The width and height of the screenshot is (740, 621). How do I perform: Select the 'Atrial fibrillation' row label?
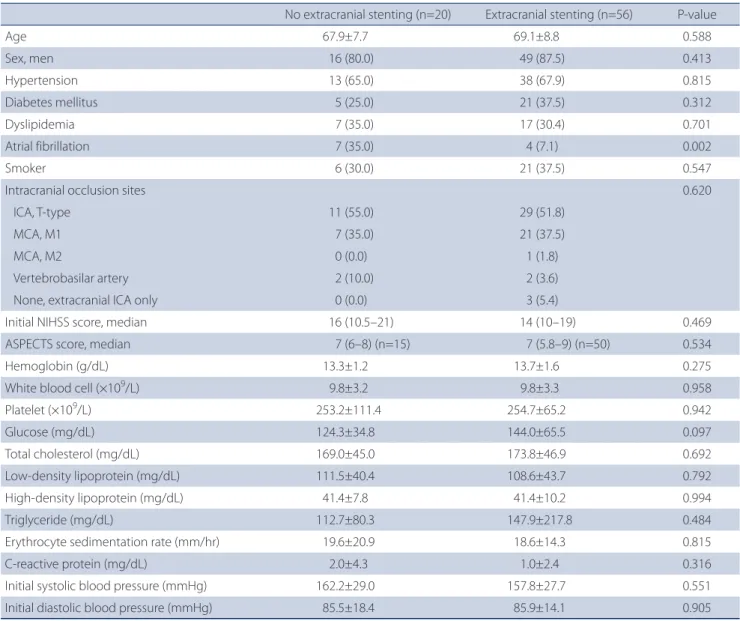click(47, 146)
